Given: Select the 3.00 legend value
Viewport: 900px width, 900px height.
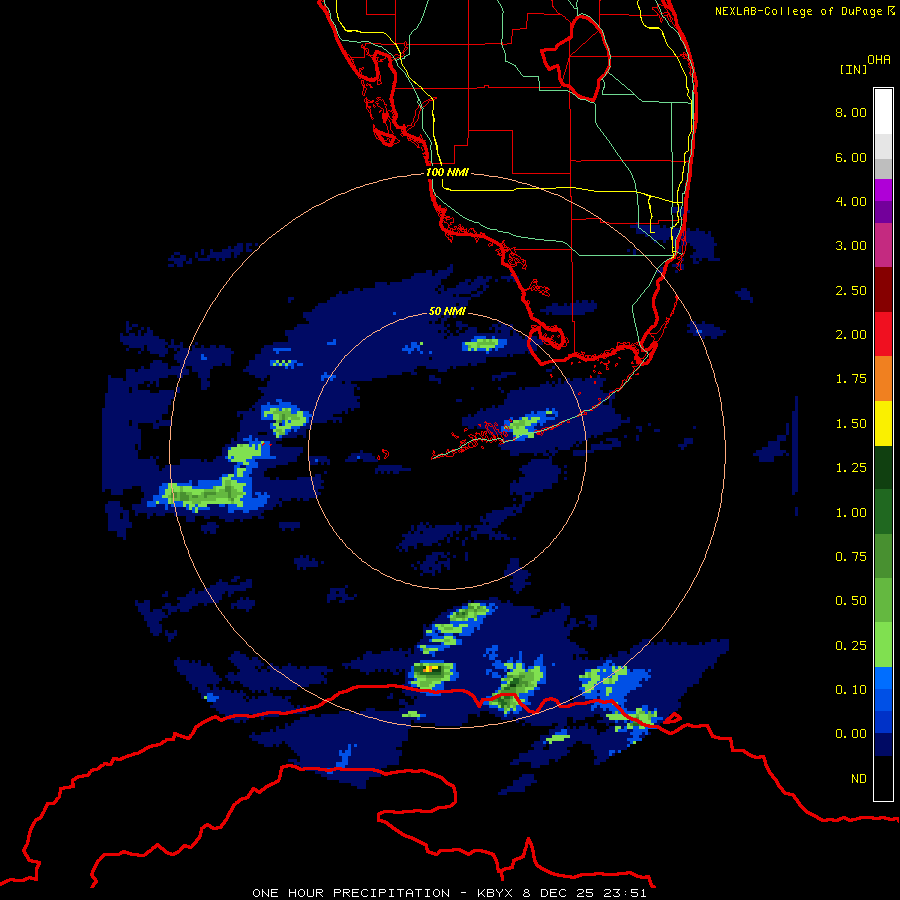Looking at the screenshot, I should pyautogui.click(x=851, y=246).
